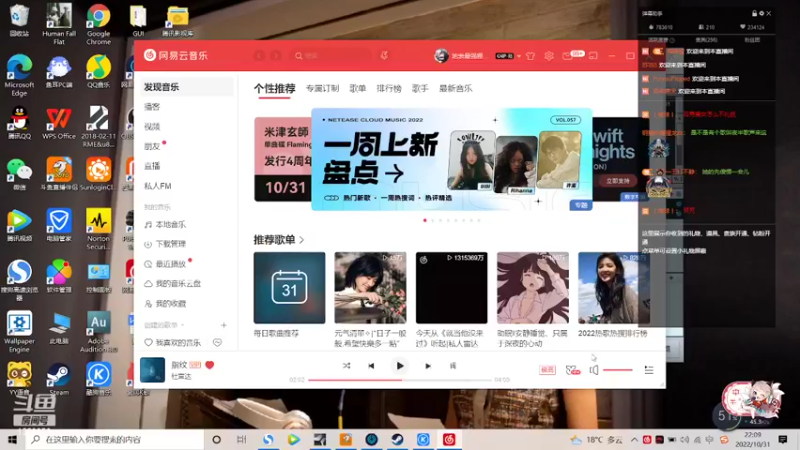
Task: Switch to mini player mode icon
Action: (x=593, y=56)
